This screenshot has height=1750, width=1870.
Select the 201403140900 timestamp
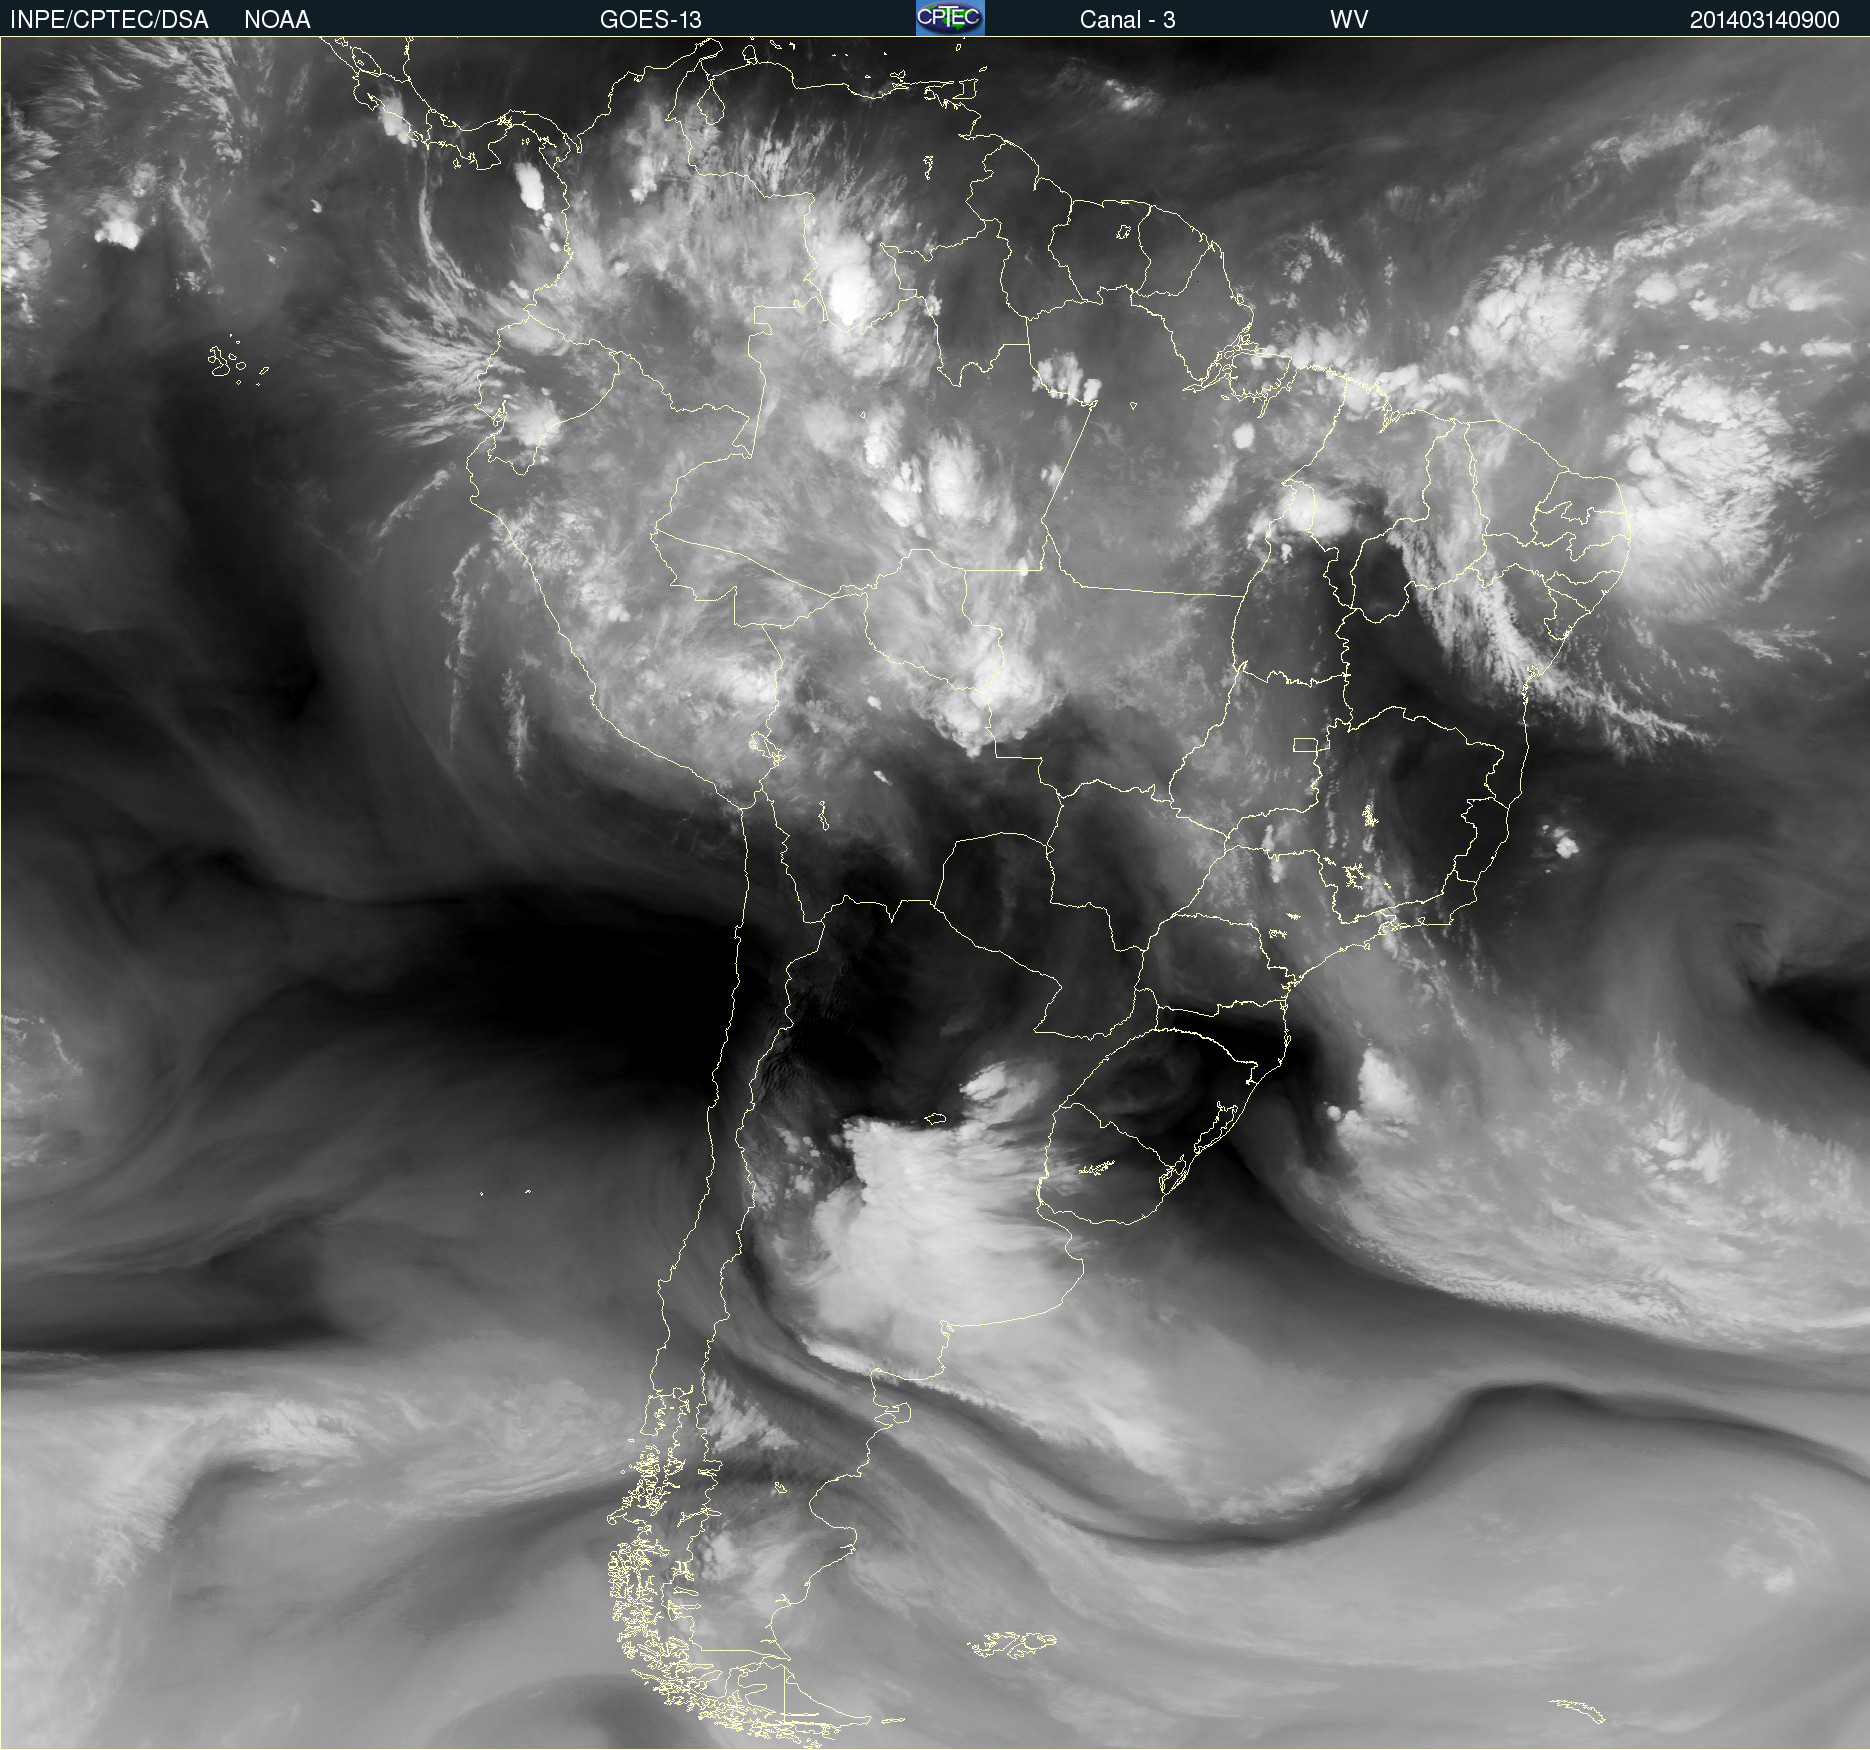1764,20
